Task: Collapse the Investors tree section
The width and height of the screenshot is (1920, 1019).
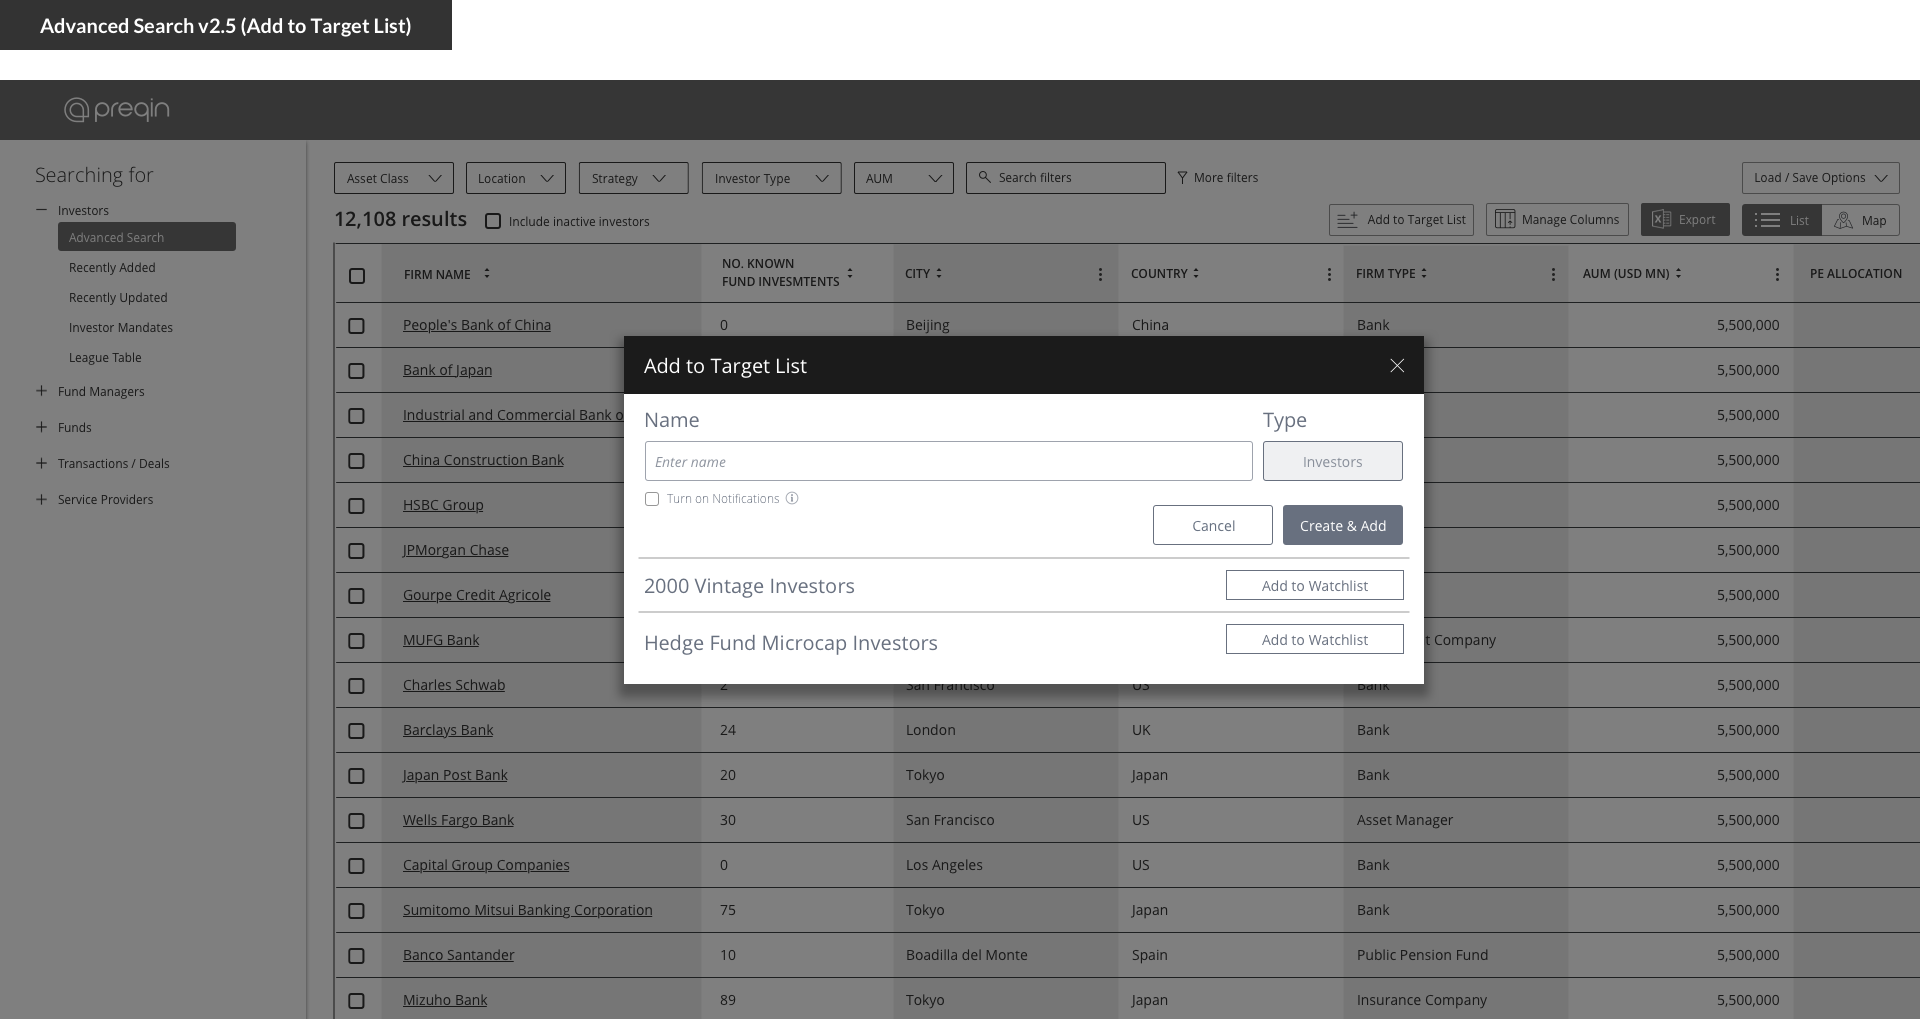Action: point(41,210)
